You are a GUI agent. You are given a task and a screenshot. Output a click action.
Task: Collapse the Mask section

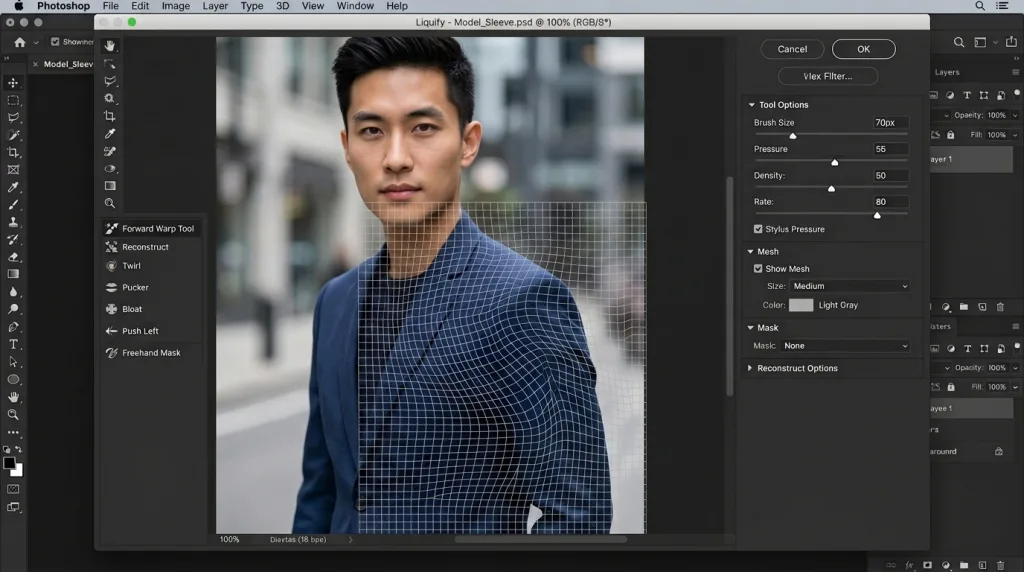(x=750, y=328)
